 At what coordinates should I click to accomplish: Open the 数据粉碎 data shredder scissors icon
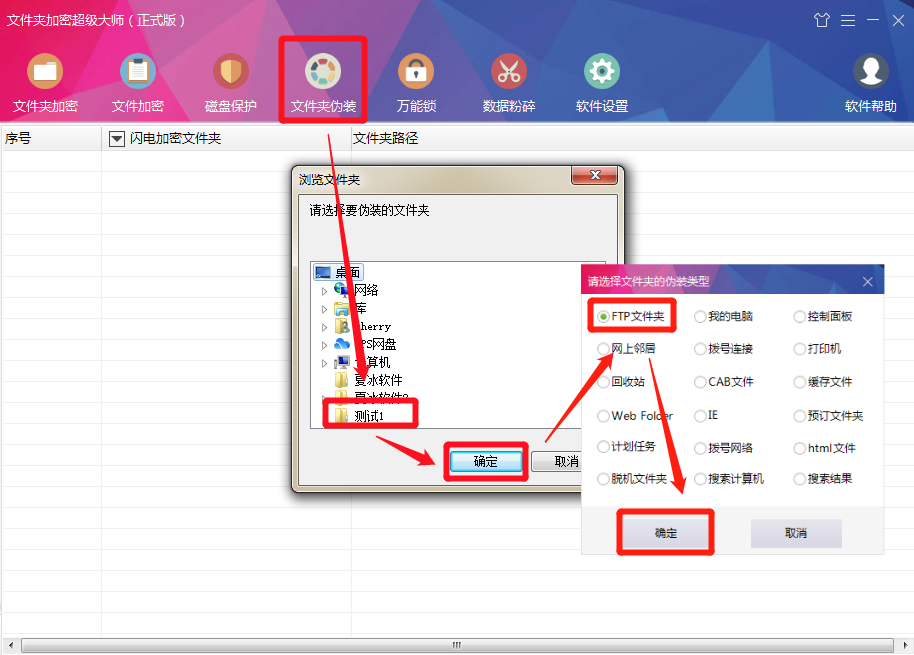point(508,83)
